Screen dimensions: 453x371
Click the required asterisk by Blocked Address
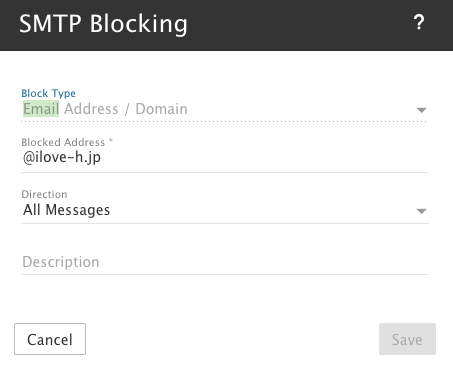111,140
